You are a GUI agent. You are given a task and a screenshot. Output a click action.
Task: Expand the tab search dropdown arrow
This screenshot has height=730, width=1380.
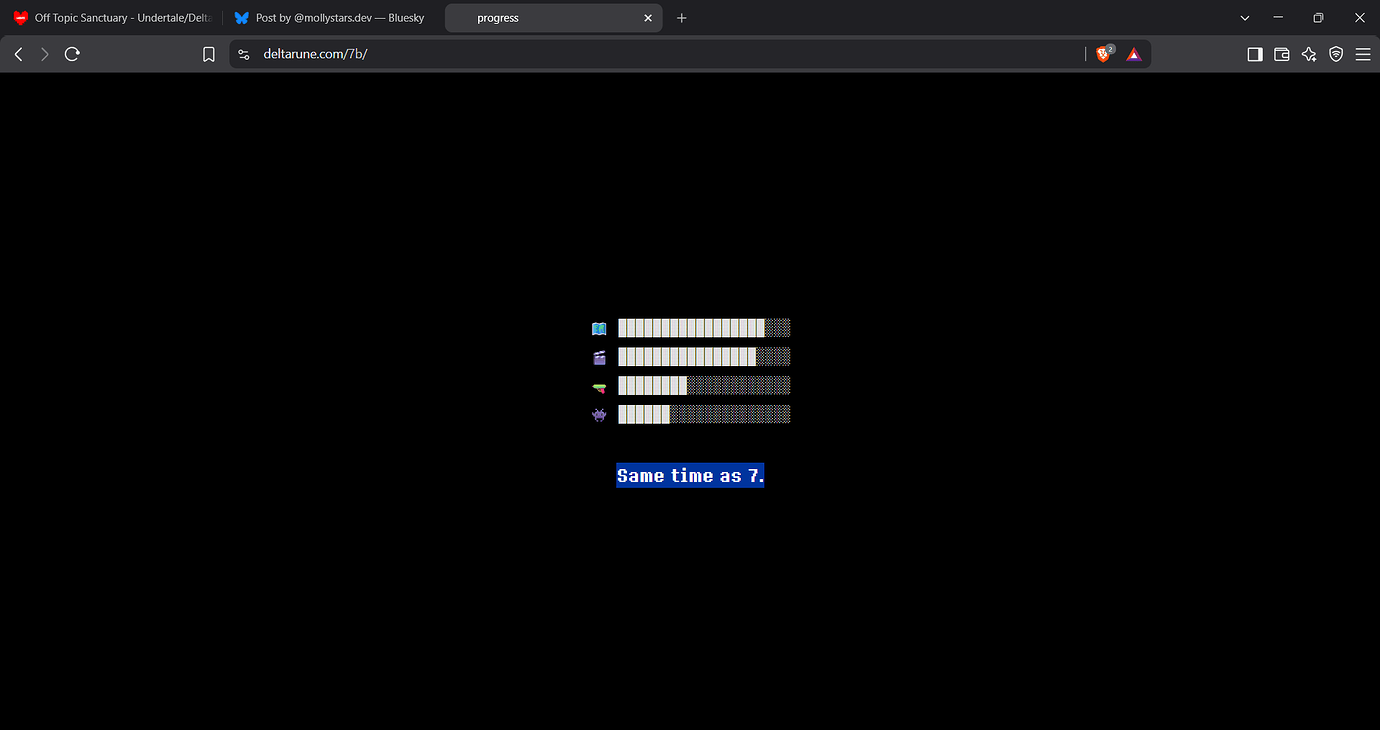(x=1245, y=18)
